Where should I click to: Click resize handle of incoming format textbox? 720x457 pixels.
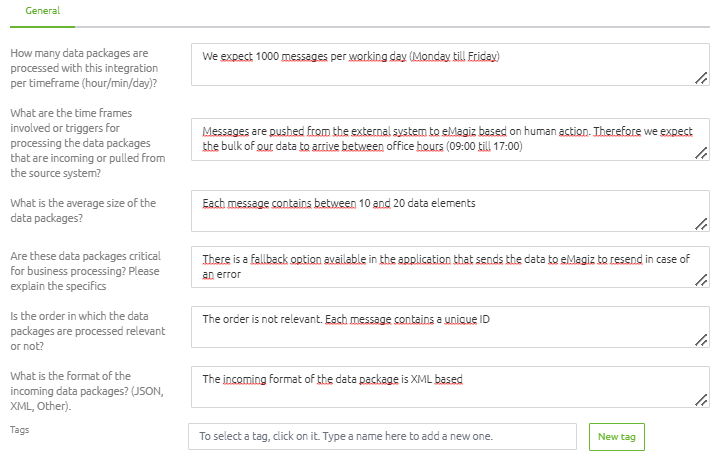point(701,401)
